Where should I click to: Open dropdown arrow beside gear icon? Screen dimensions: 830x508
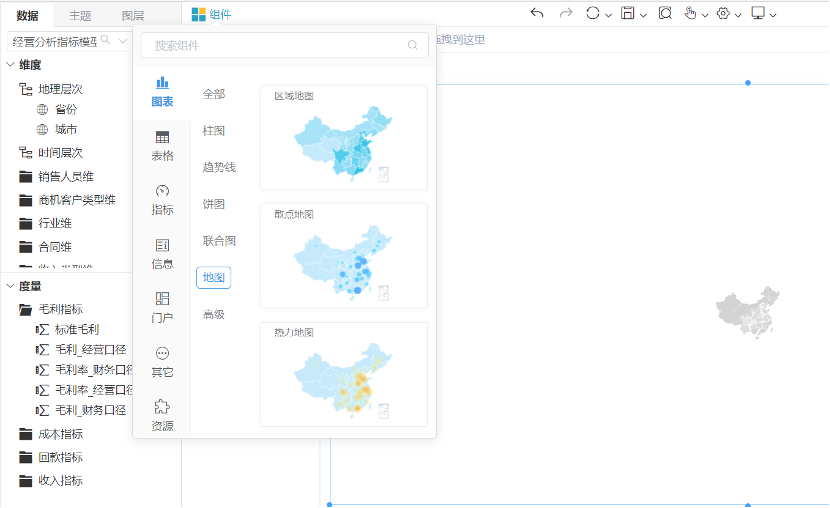pyautogui.click(x=738, y=15)
